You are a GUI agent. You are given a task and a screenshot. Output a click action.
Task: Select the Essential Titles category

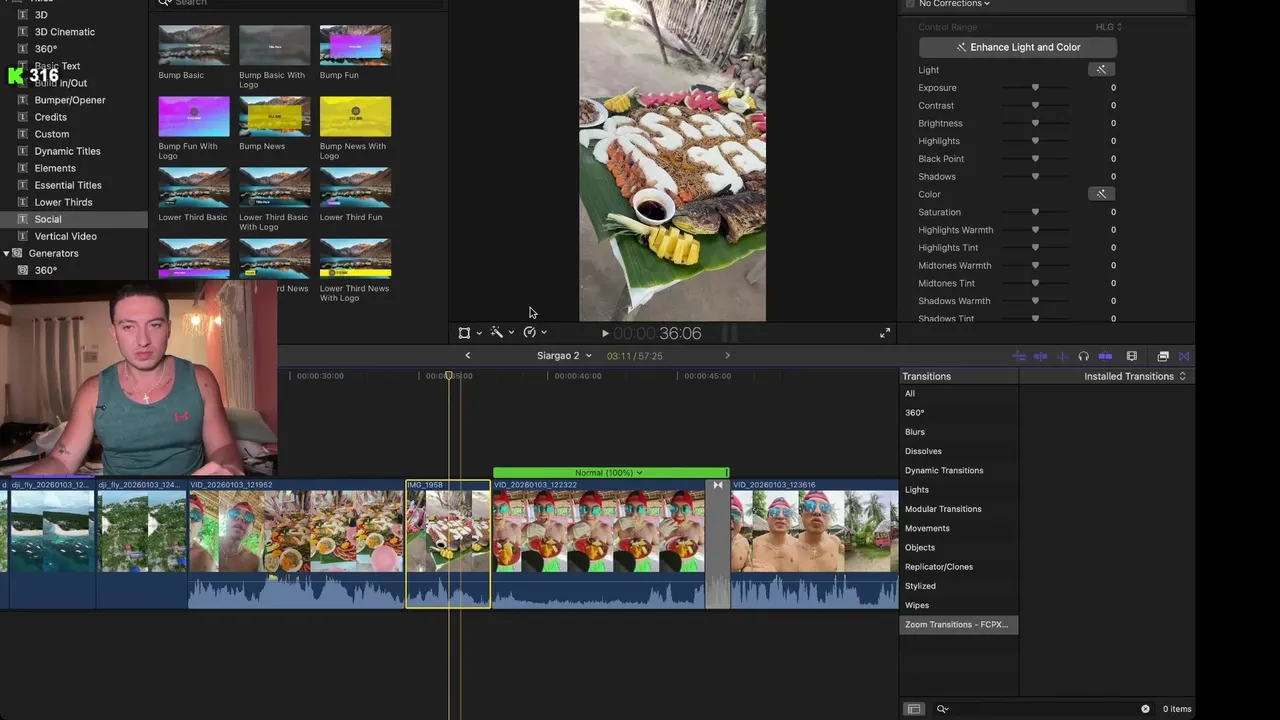pos(68,185)
